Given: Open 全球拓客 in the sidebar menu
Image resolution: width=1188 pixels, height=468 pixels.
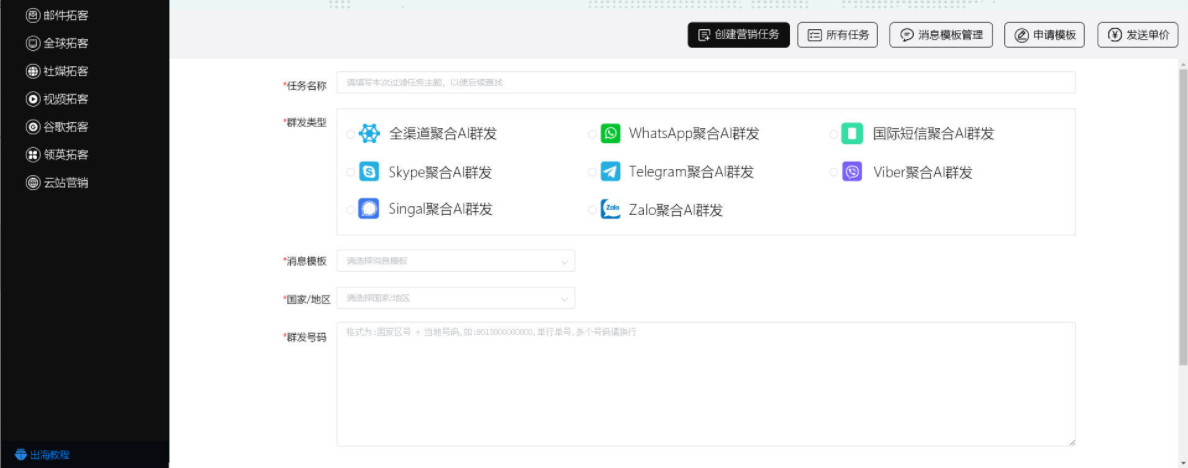Looking at the screenshot, I should point(57,43).
